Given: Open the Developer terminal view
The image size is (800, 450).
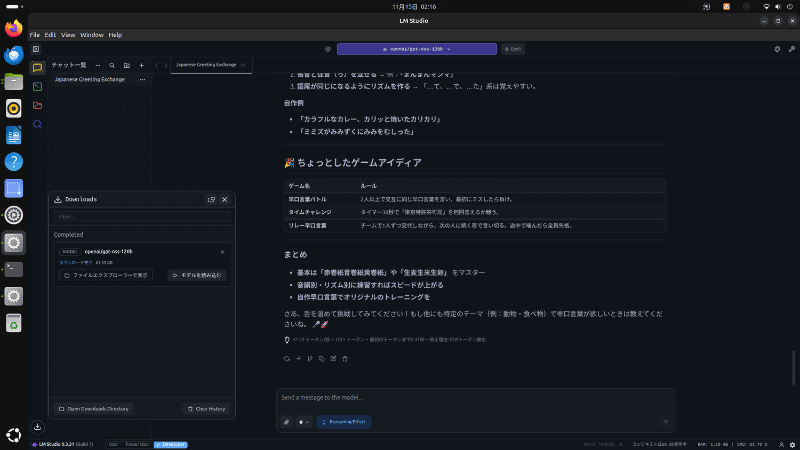Looking at the screenshot, I should point(37,87).
